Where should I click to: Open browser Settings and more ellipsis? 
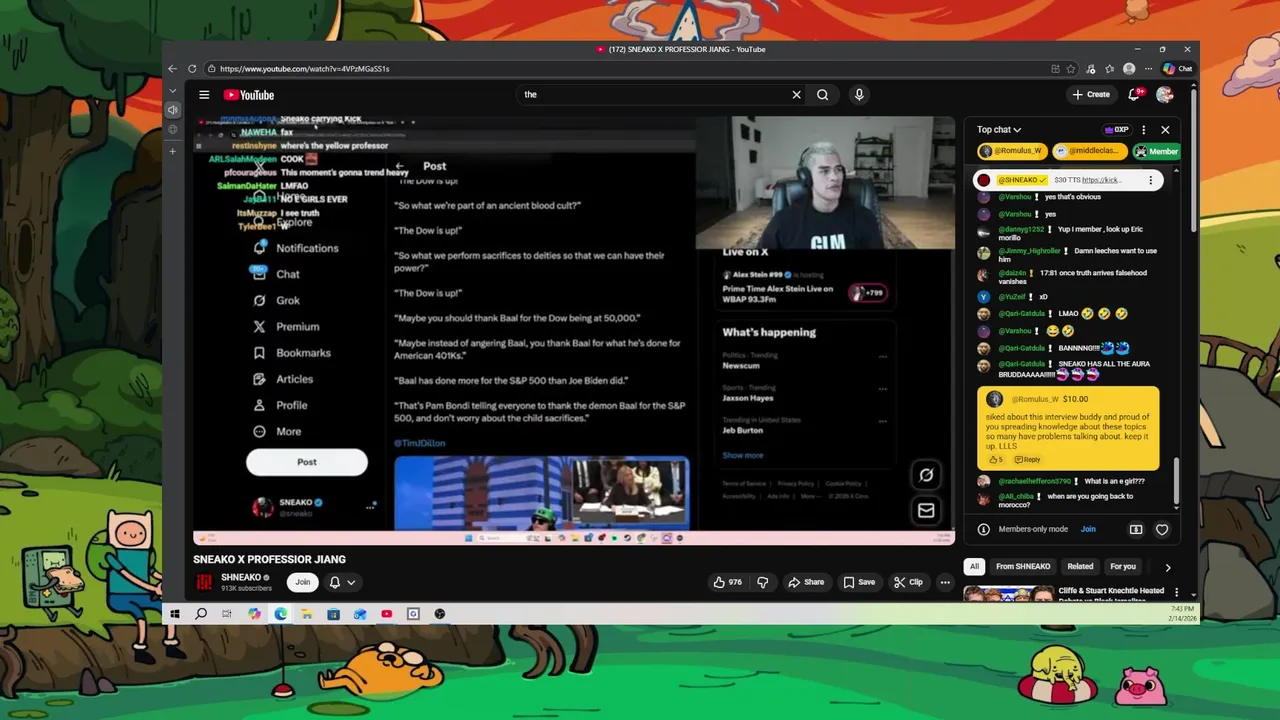click(1148, 69)
